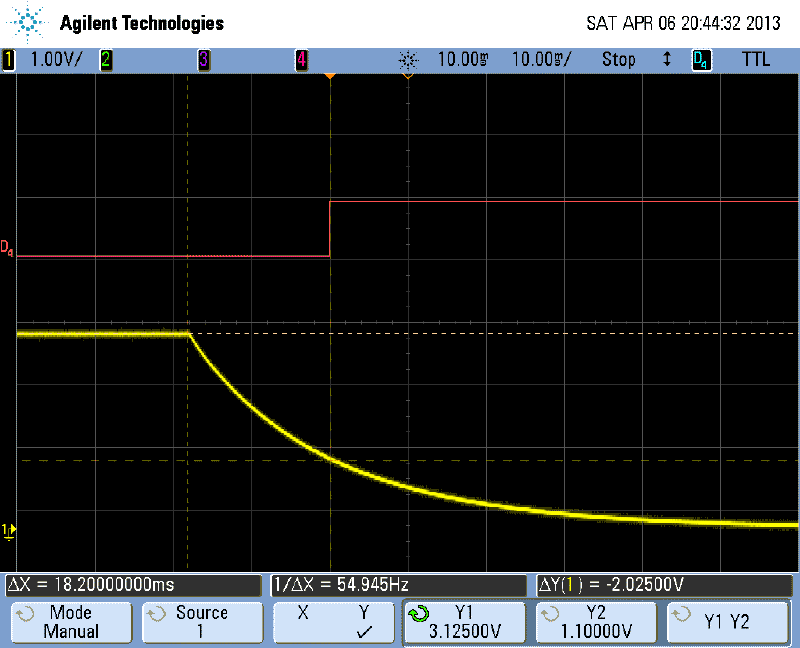Screen dimensions: 800x648
Task: Click rotary knob icon on Y1 Y2 softkey
Action: (682, 614)
